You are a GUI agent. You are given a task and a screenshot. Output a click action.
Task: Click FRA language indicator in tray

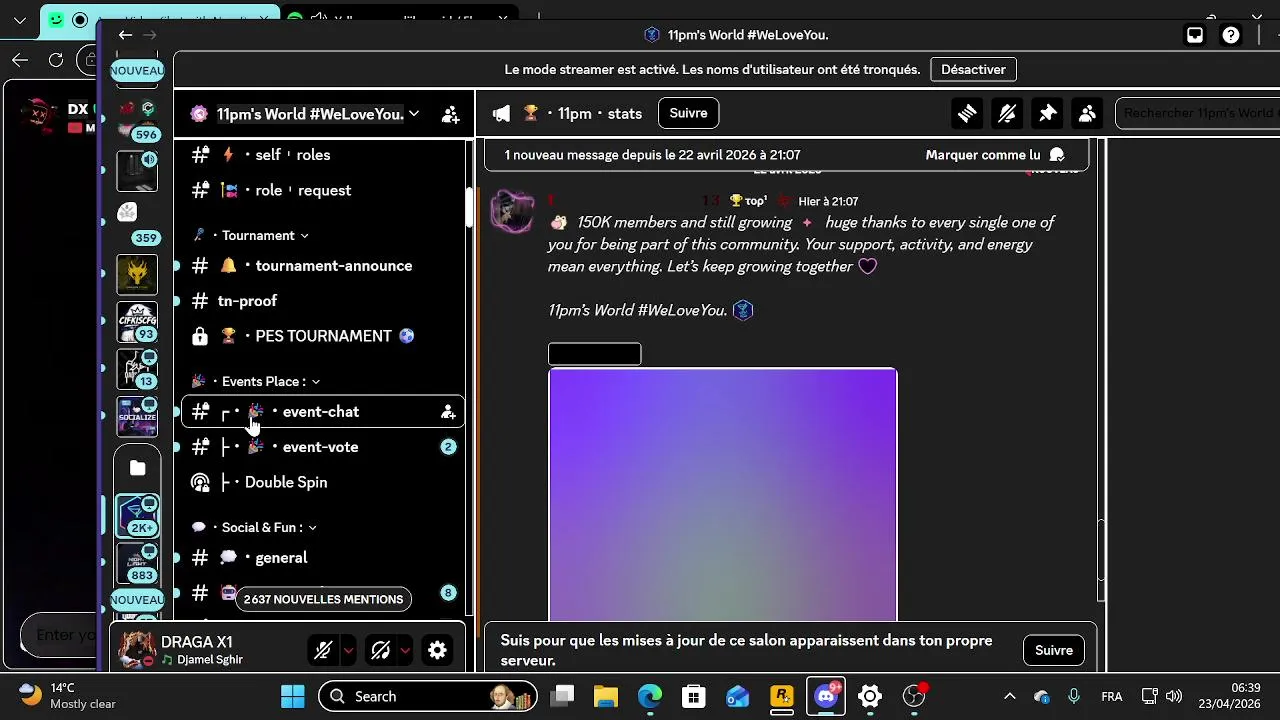[x=1111, y=696]
